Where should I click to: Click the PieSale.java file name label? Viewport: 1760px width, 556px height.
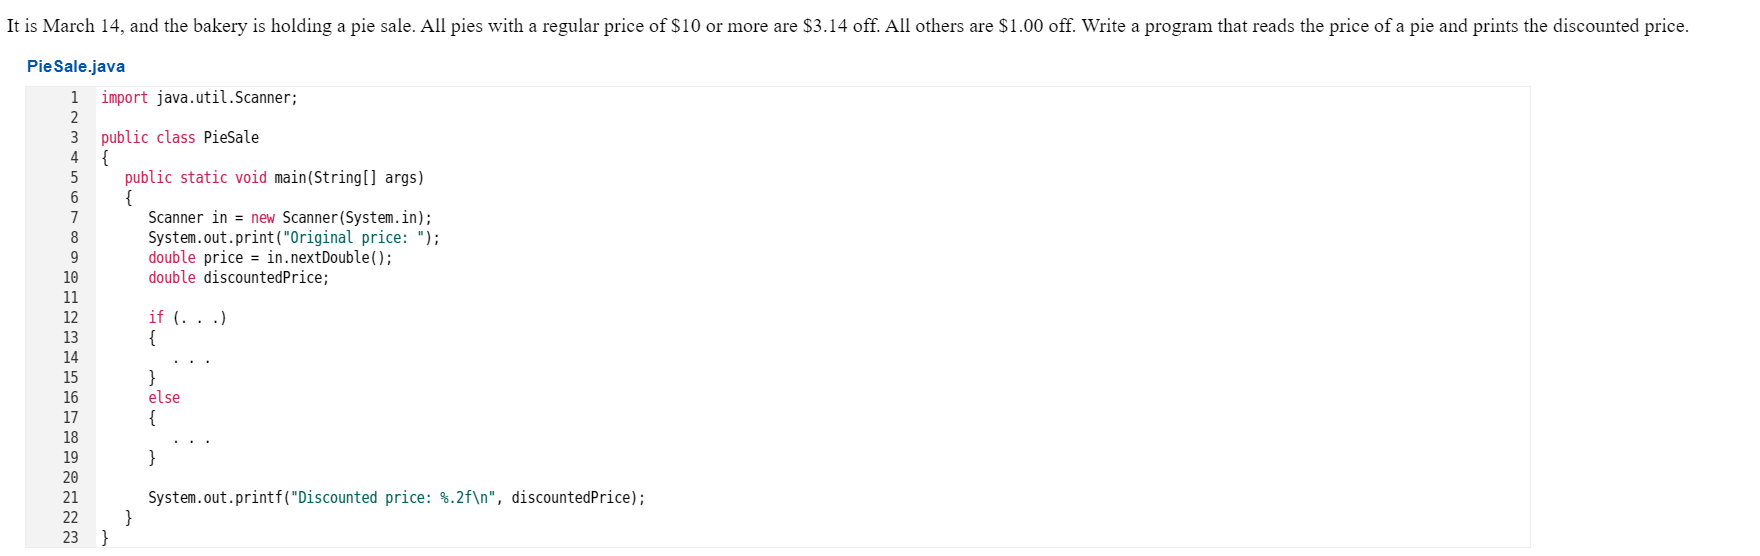tap(76, 66)
